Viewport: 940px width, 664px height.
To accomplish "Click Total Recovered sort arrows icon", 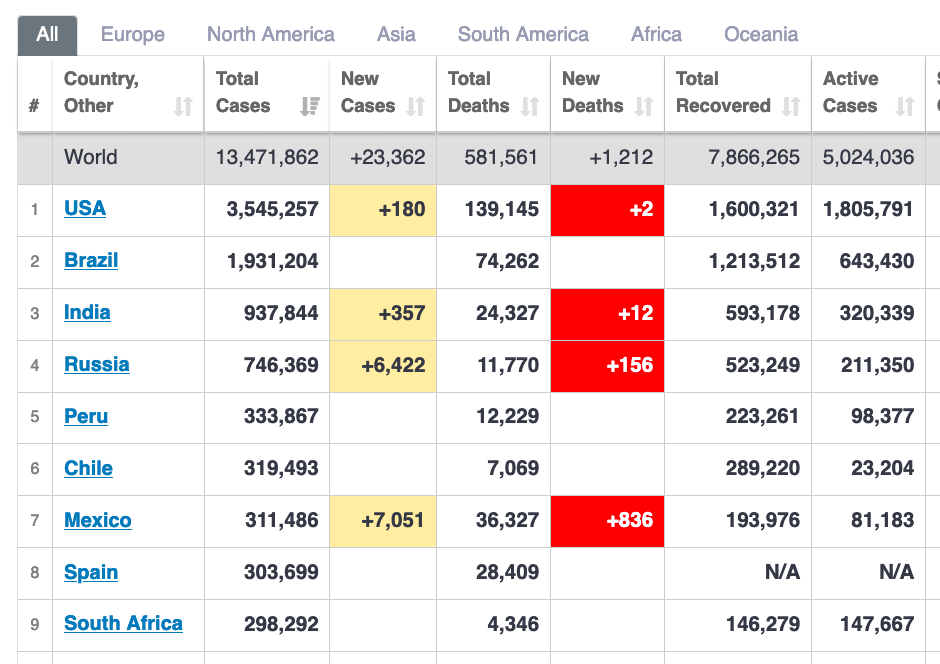I will click(x=791, y=106).
